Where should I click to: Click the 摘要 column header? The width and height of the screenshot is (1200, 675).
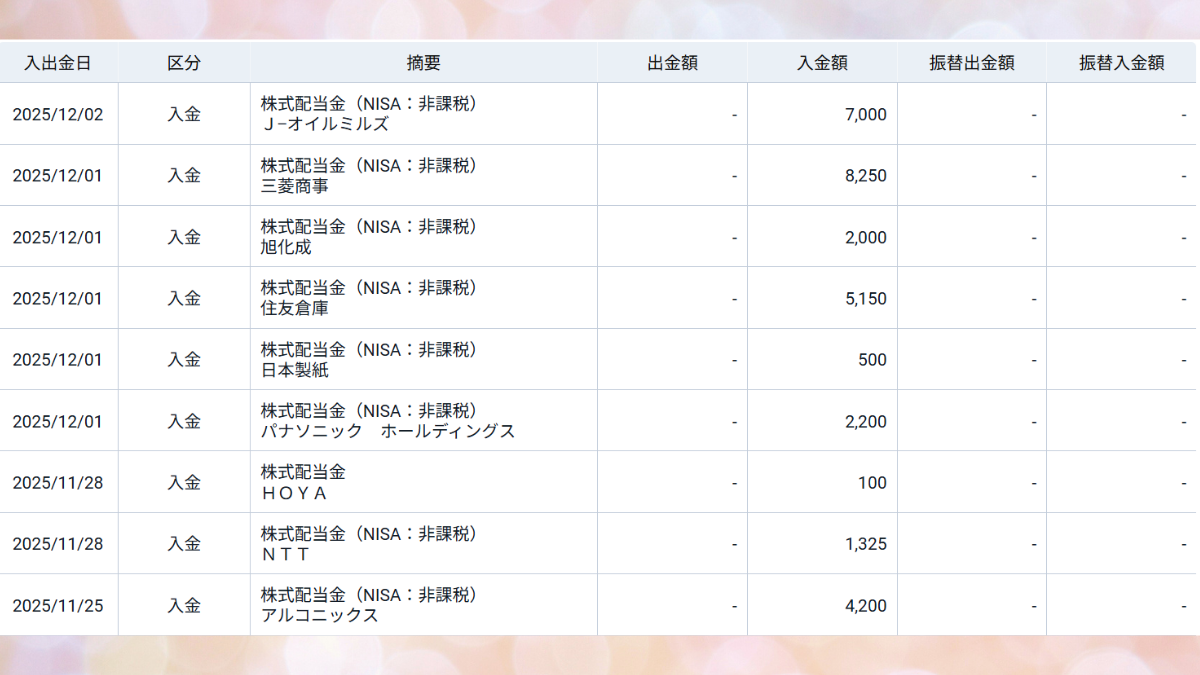coord(423,62)
